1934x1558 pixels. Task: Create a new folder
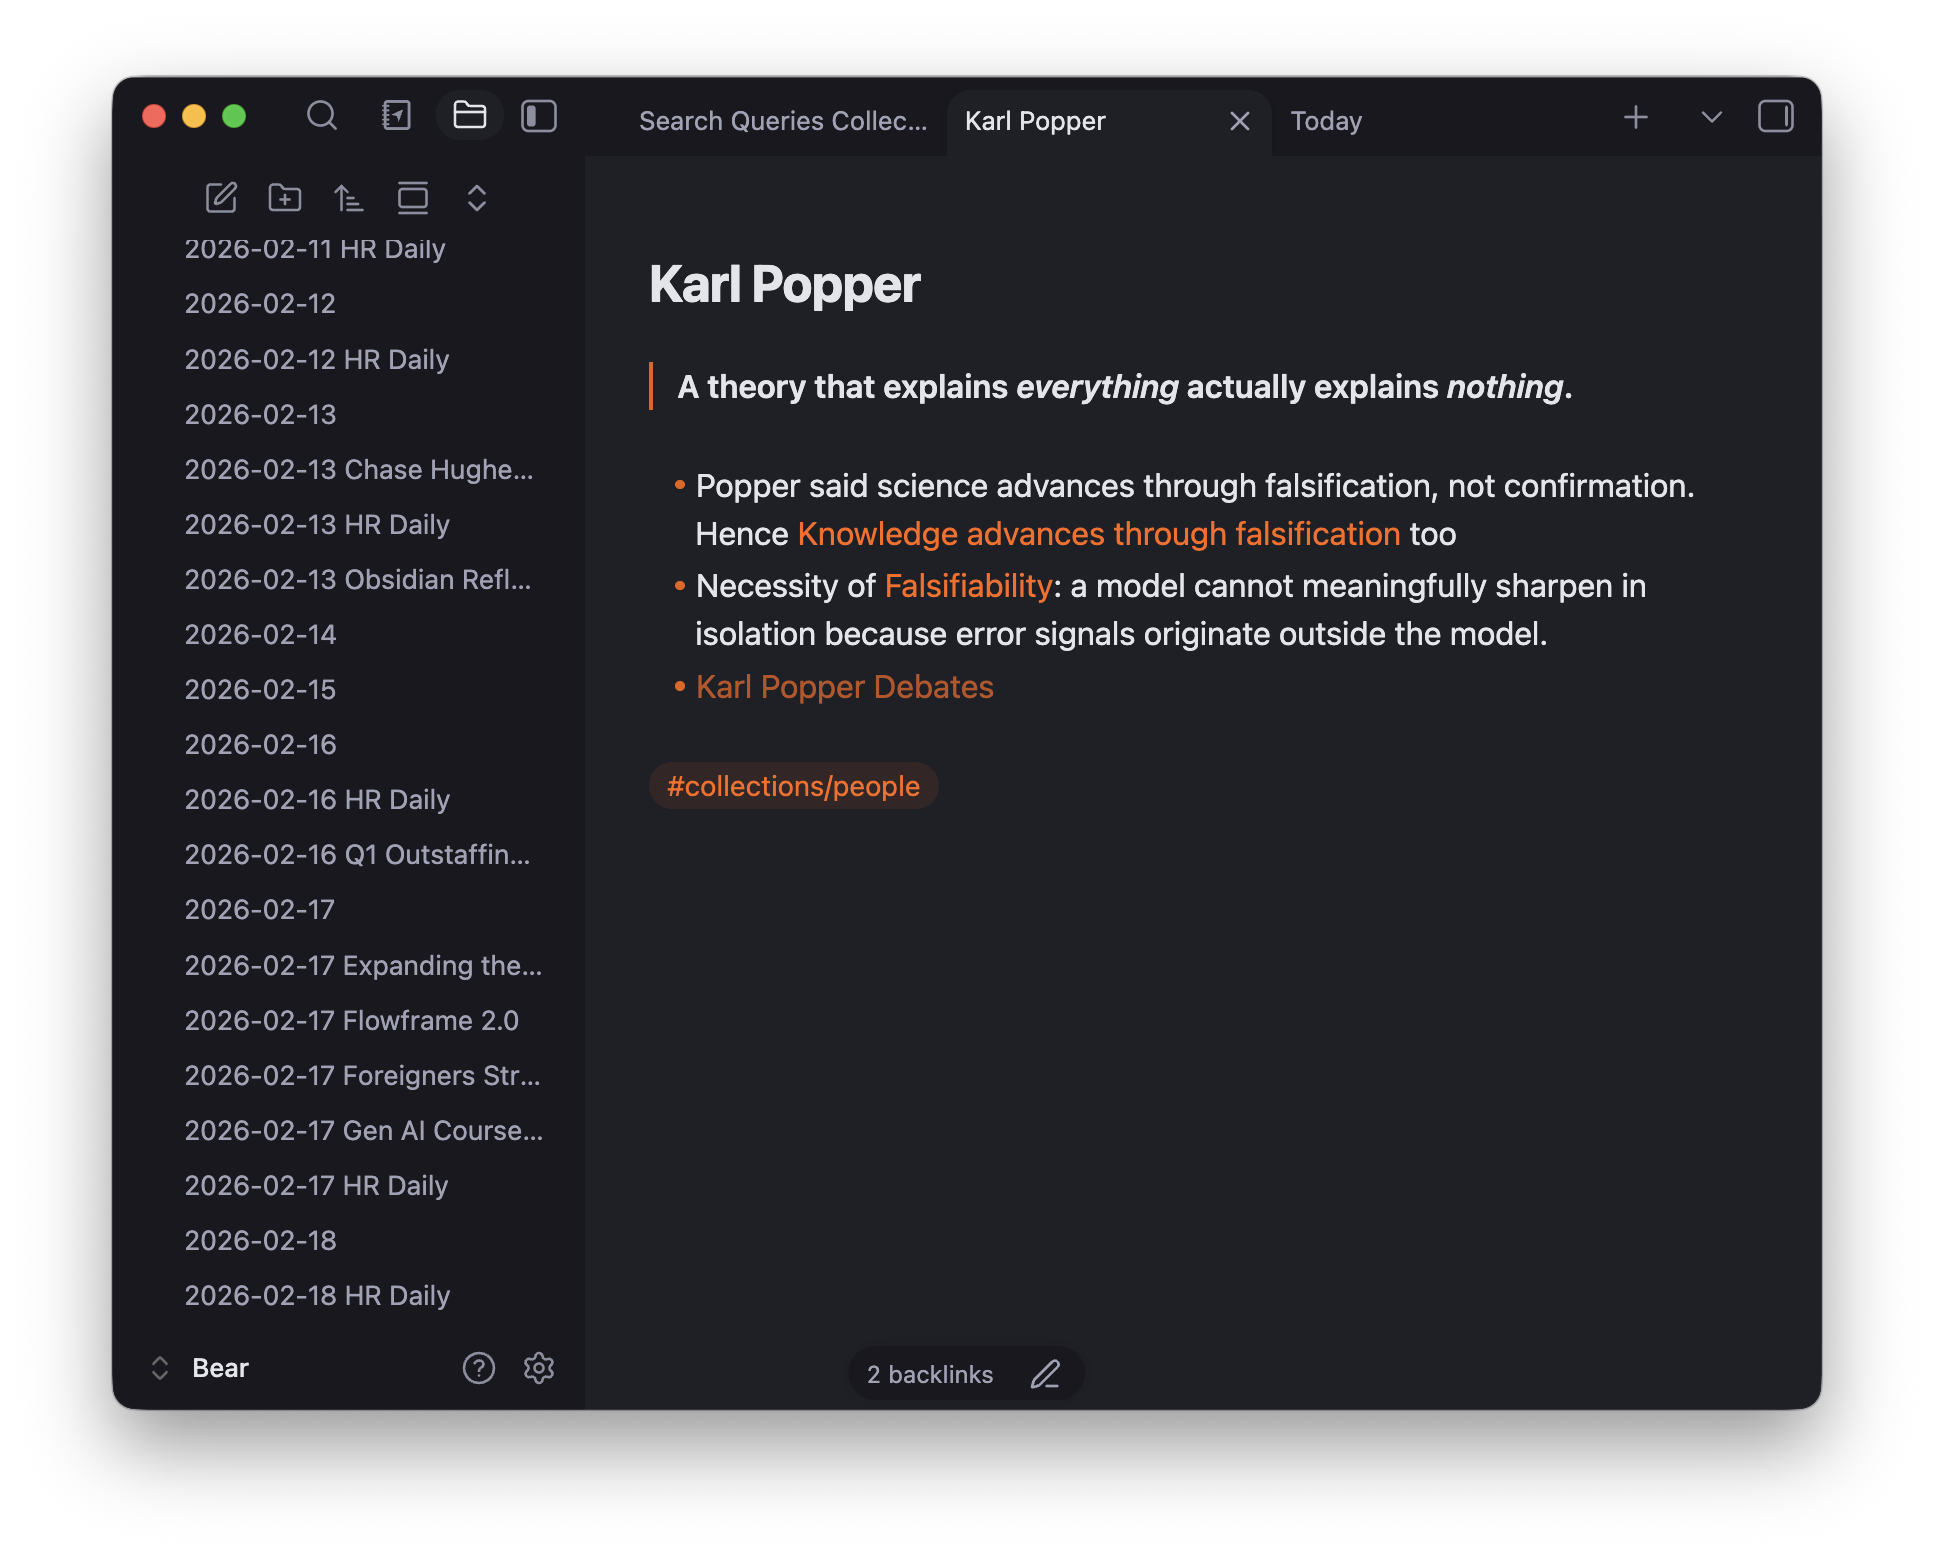pos(285,198)
